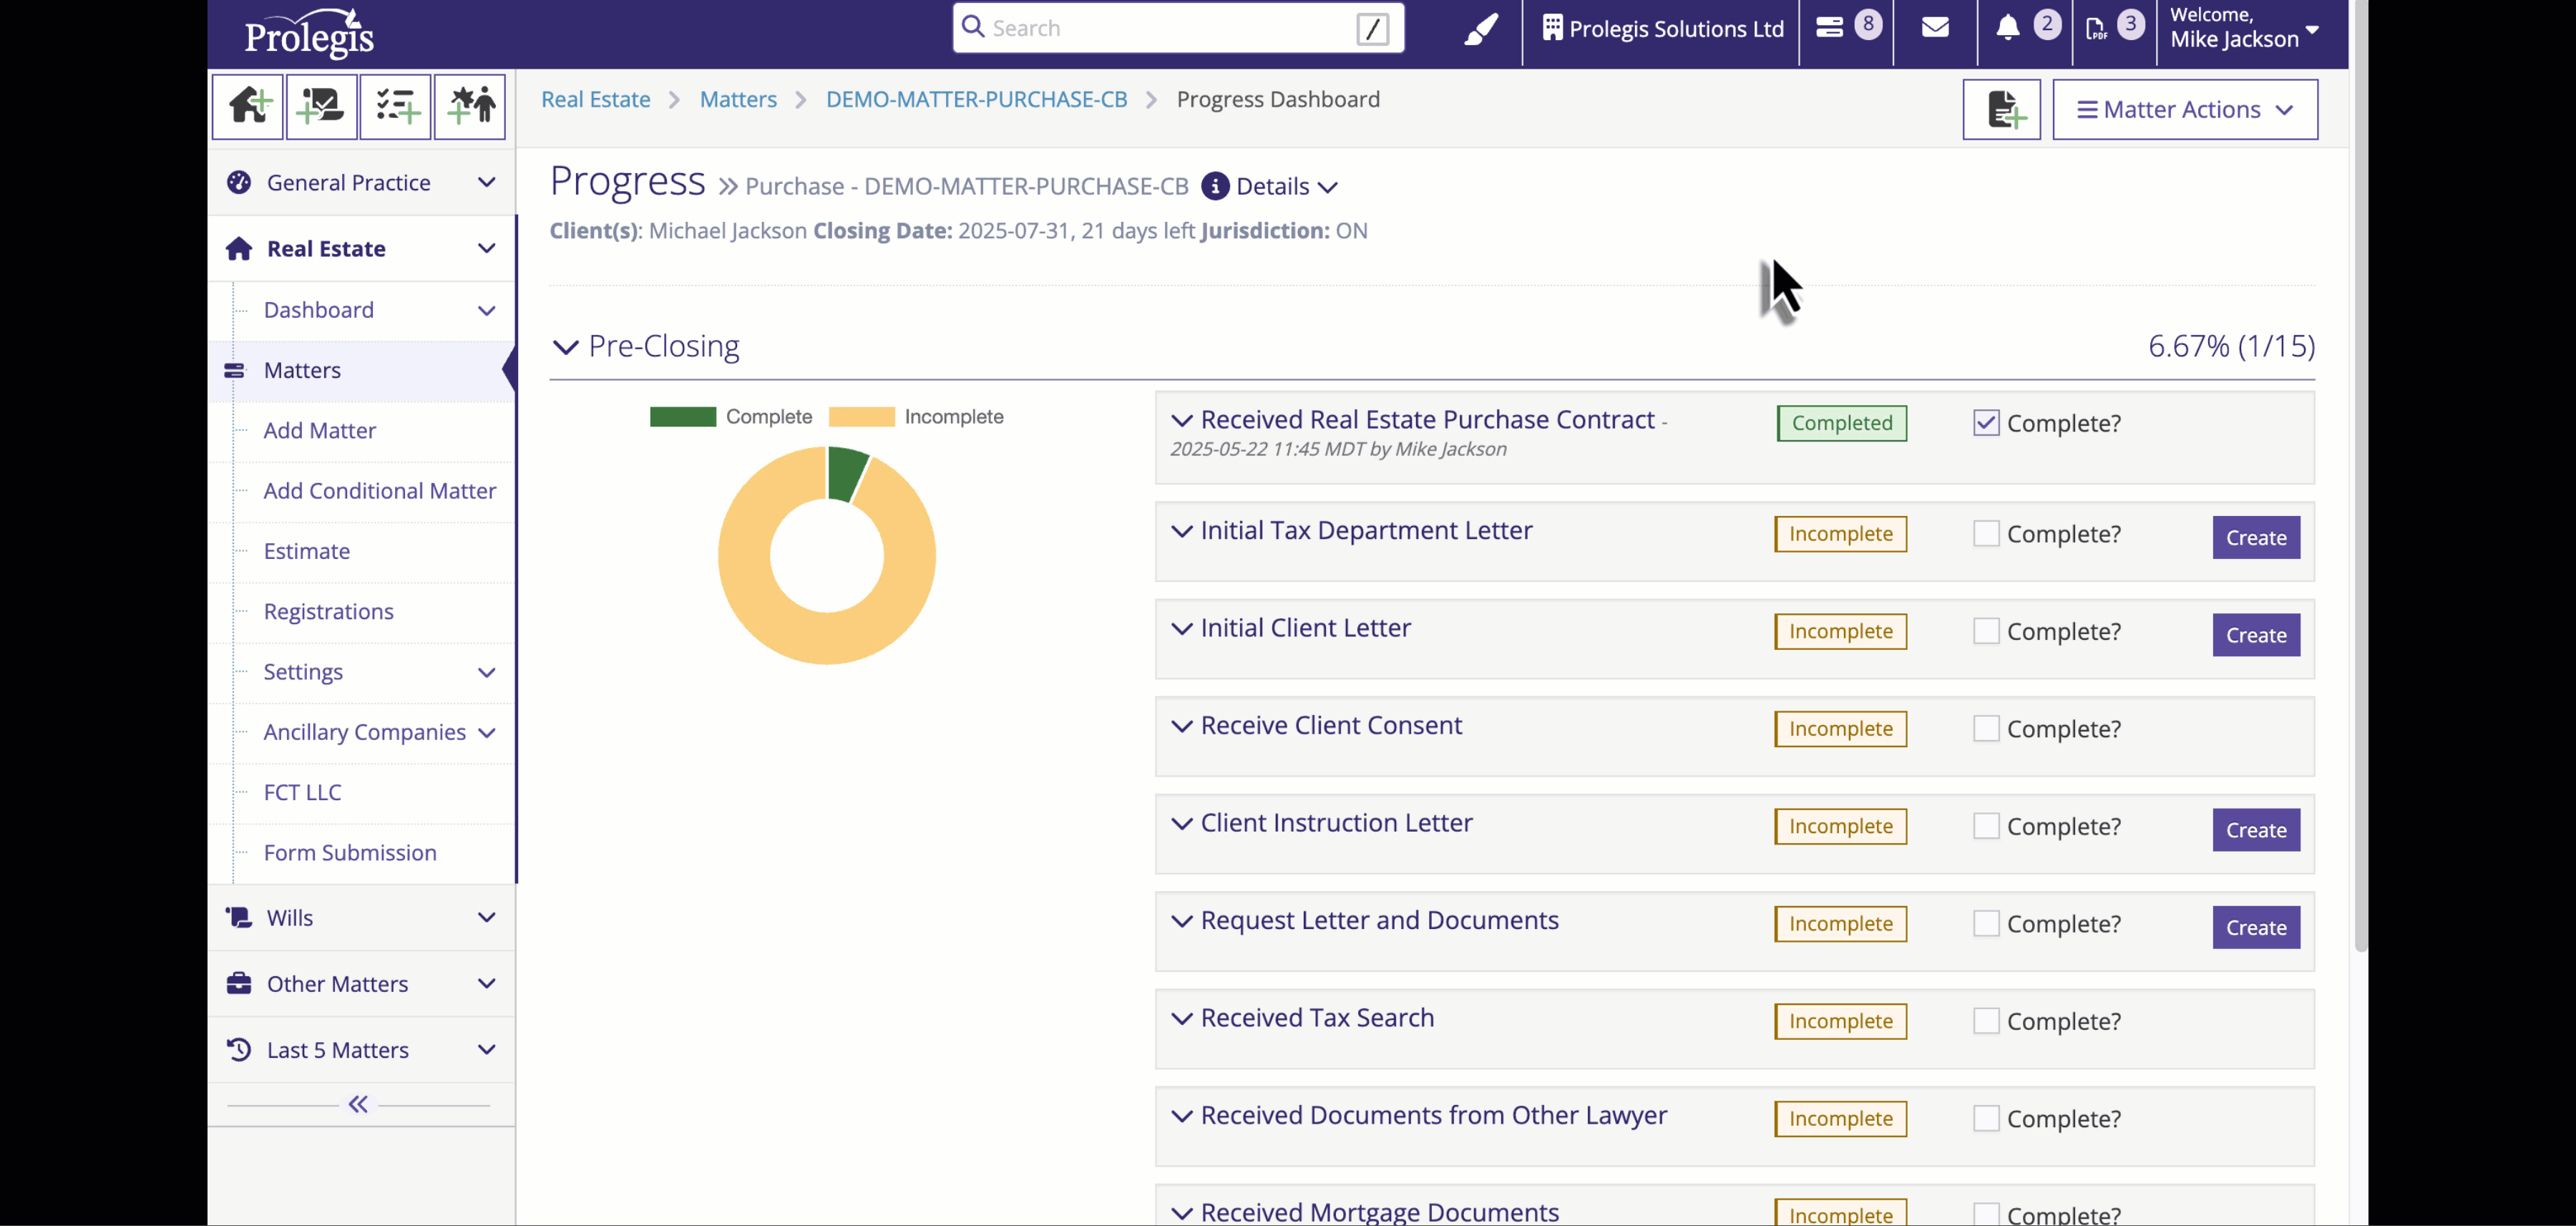Uncheck Complete for Received Real Estate Purchase Contract
2576x1226 pixels.
click(1986, 423)
